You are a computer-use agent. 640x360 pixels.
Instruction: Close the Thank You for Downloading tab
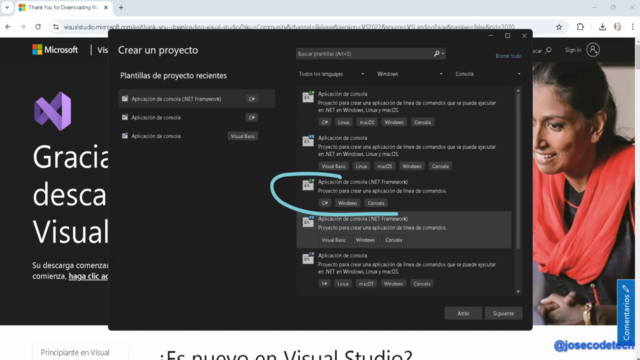[106, 7]
